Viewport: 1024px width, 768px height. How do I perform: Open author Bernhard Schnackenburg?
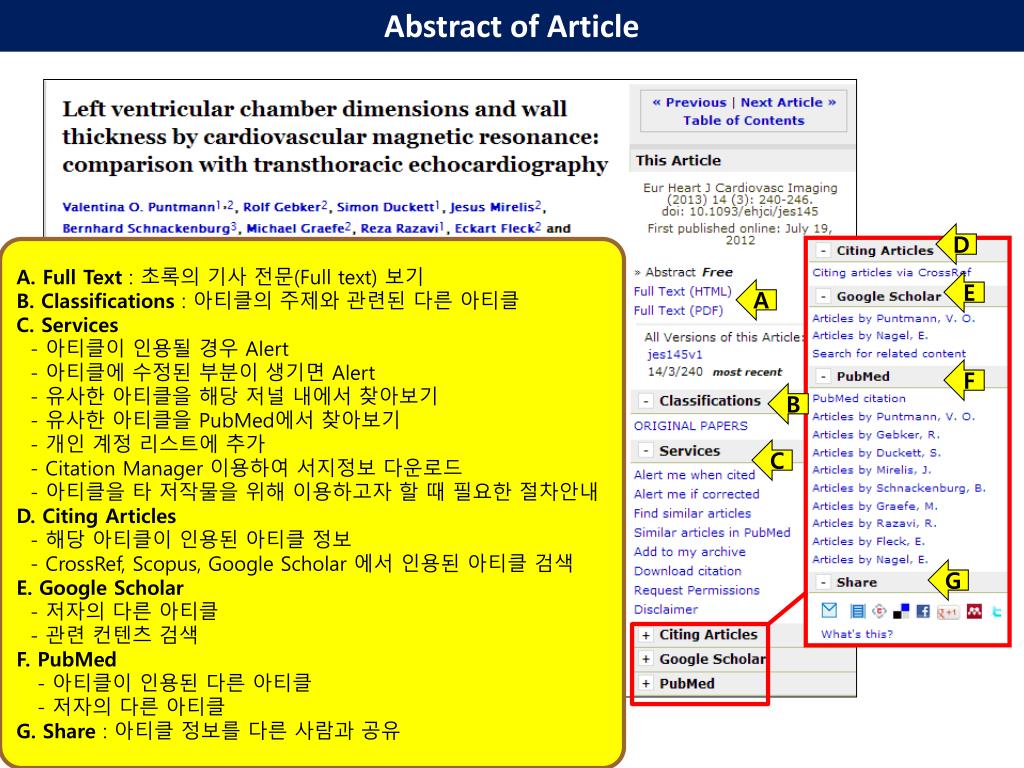[x=146, y=229]
